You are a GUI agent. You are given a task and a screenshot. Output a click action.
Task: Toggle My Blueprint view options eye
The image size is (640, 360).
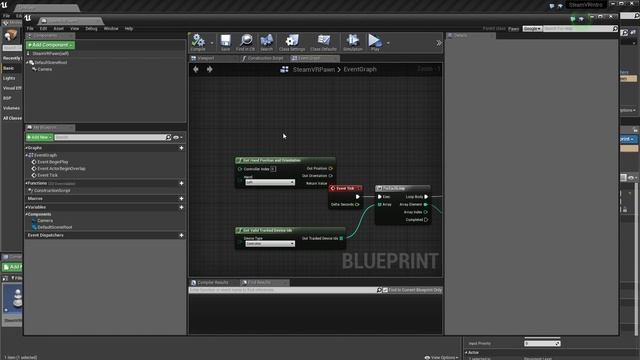[177, 138]
